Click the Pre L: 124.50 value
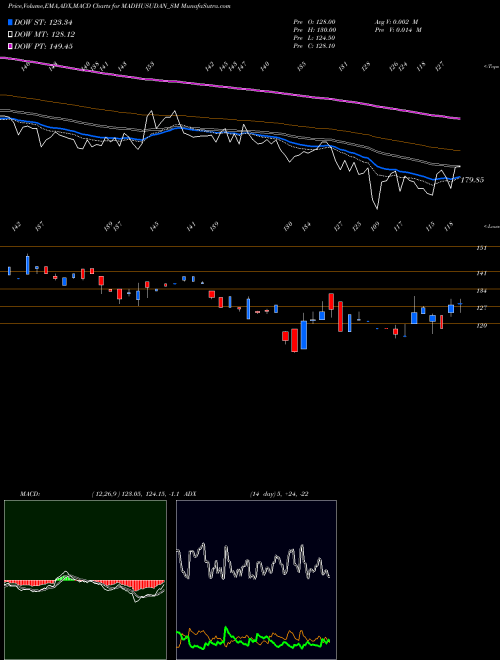 [x=314, y=38]
